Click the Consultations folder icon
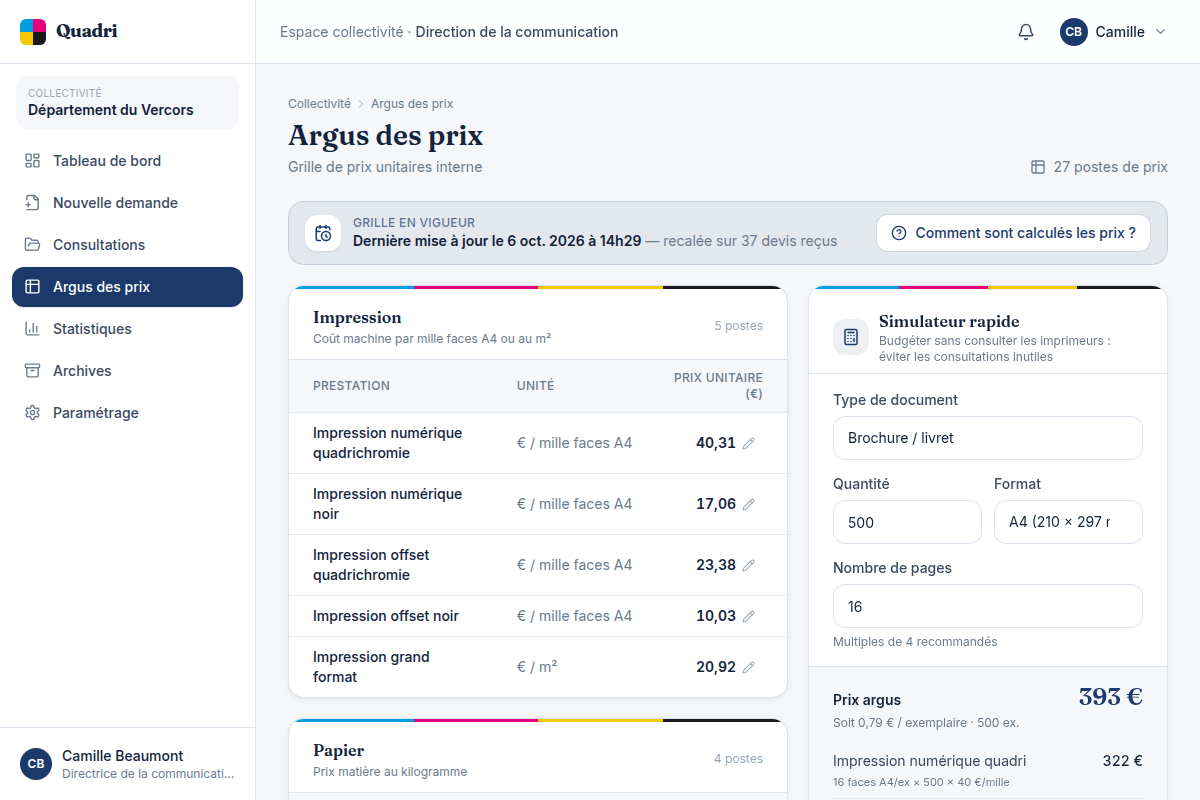The image size is (1200, 800). pyautogui.click(x=33, y=245)
